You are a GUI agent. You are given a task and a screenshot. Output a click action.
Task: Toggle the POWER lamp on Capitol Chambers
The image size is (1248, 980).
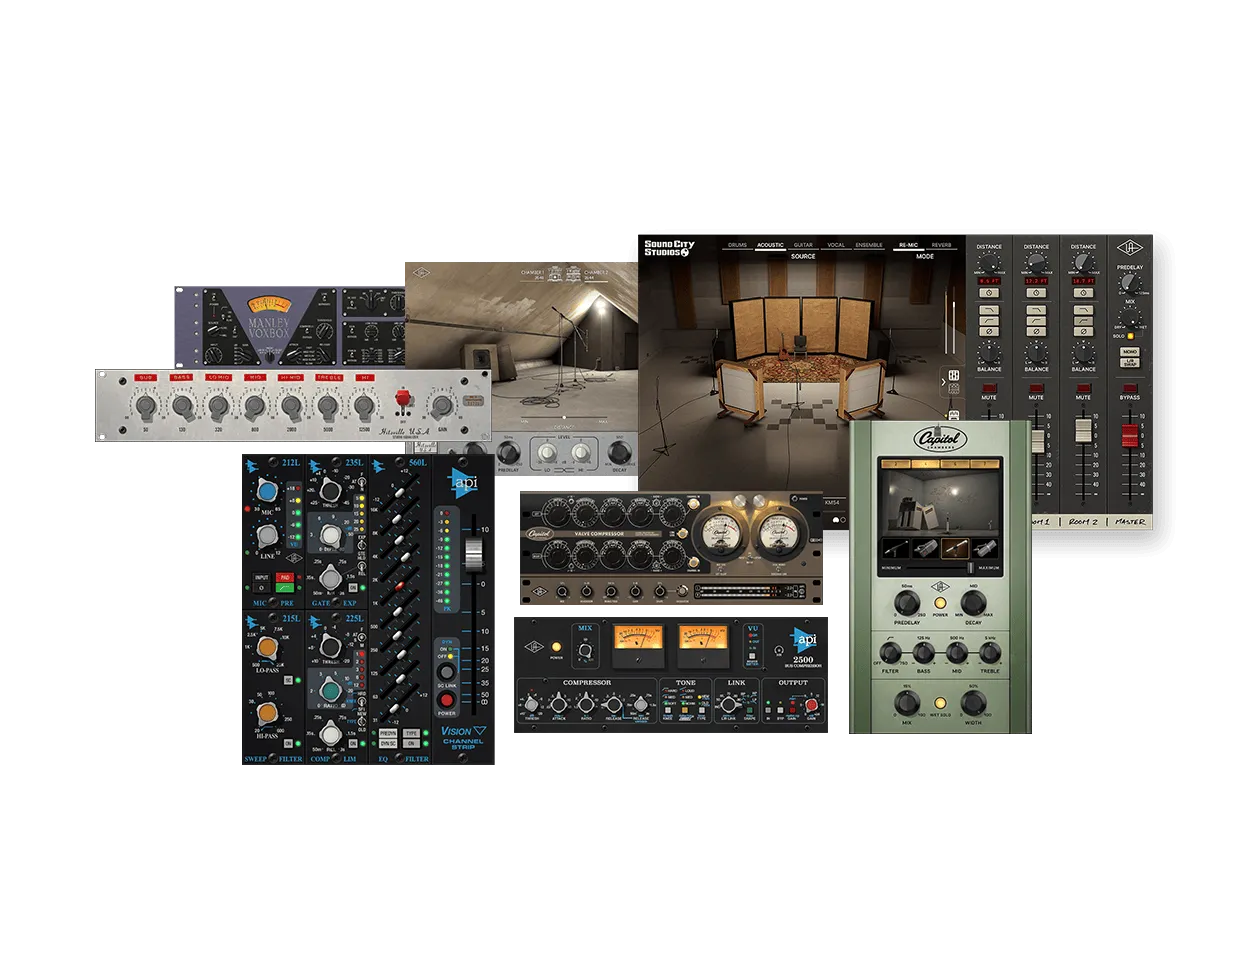click(x=940, y=604)
